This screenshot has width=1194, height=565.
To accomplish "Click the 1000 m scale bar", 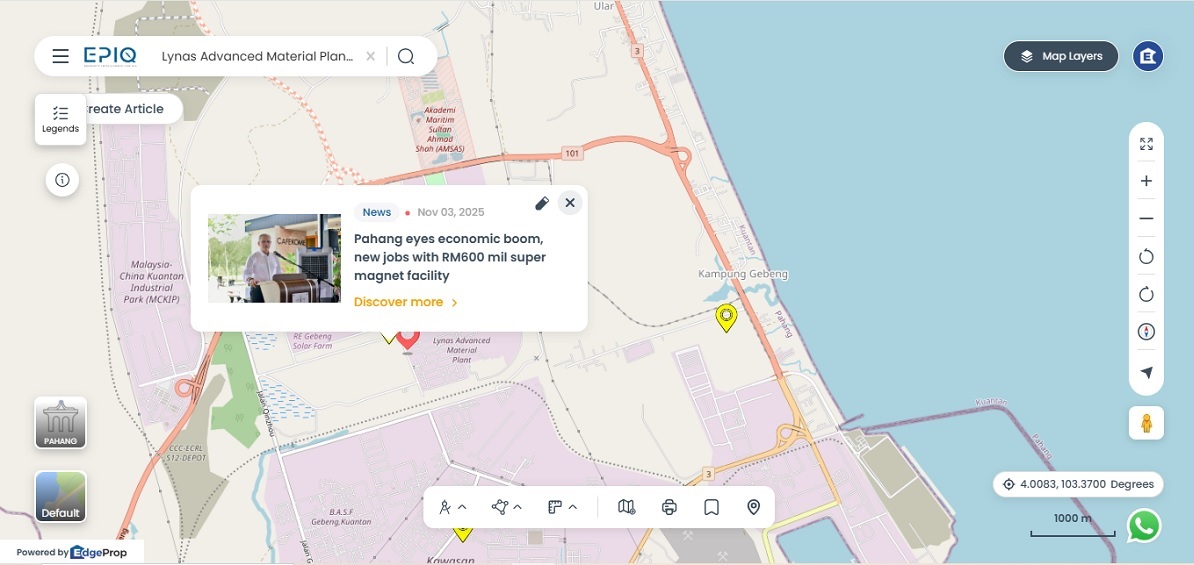I will tap(1072, 525).
